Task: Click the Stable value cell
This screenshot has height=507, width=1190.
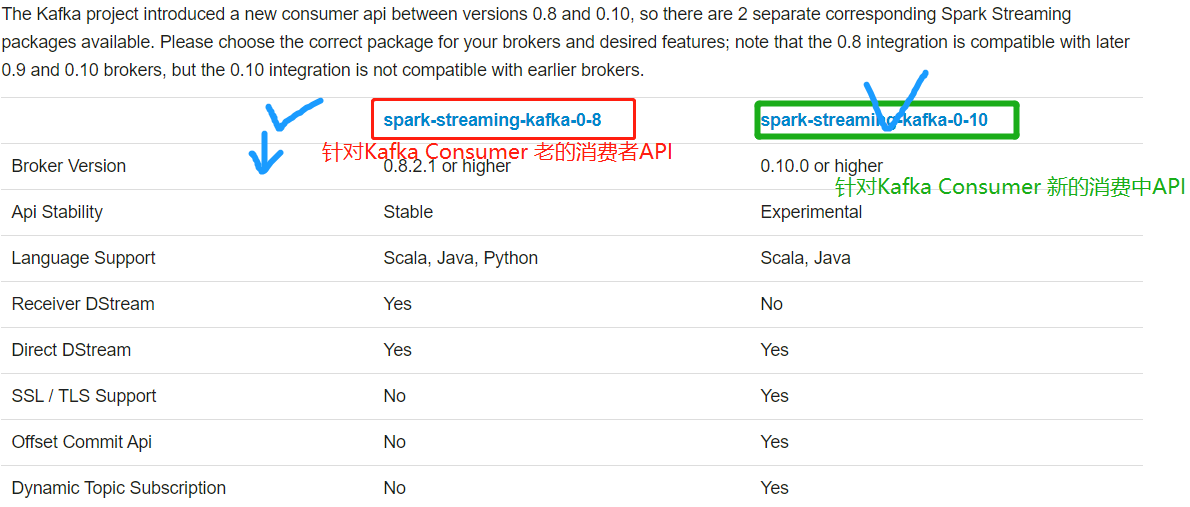Action: coord(408,212)
